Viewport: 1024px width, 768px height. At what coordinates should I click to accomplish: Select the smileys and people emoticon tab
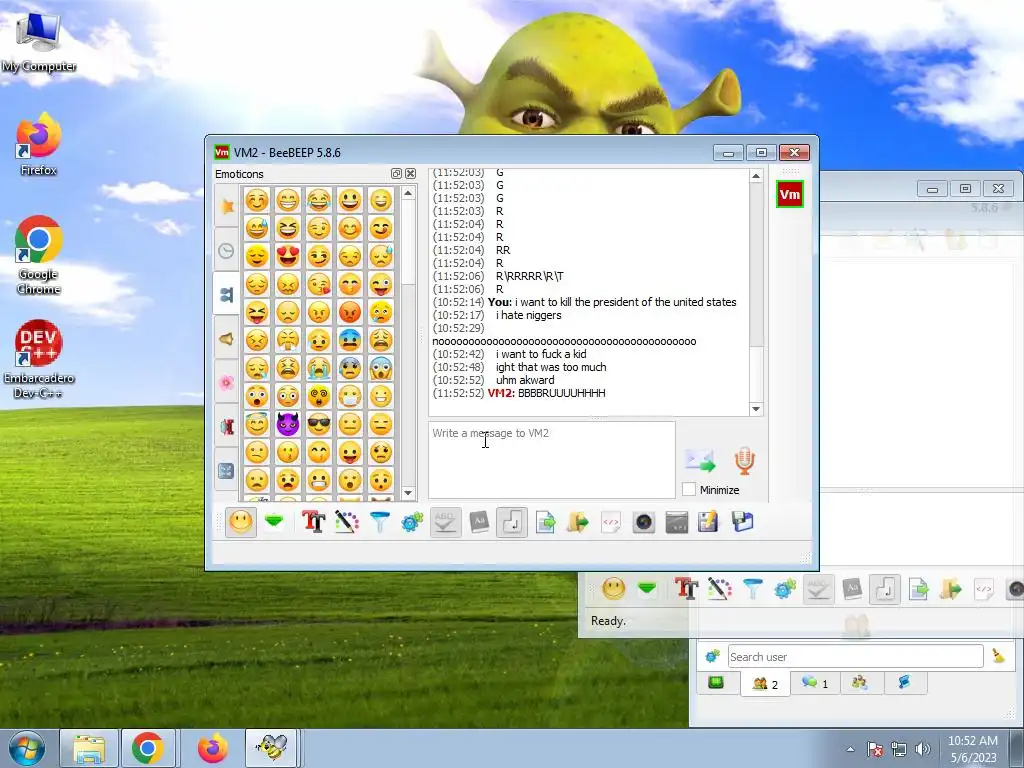click(x=227, y=295)
